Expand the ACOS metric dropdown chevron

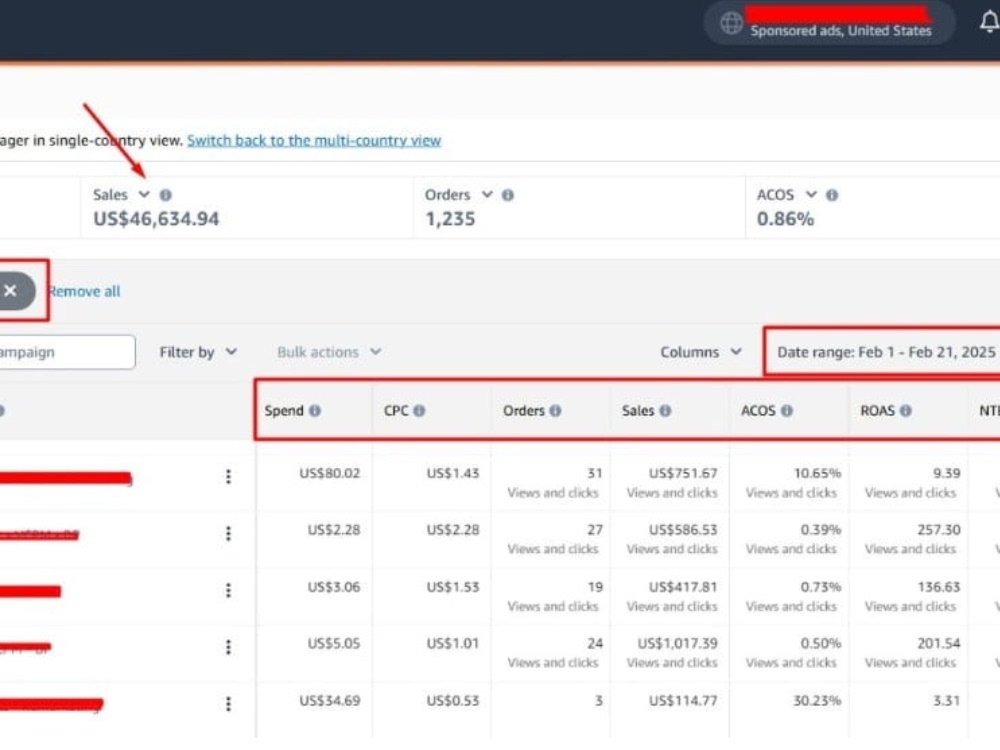pyautogui.click(x=811, y=195)
